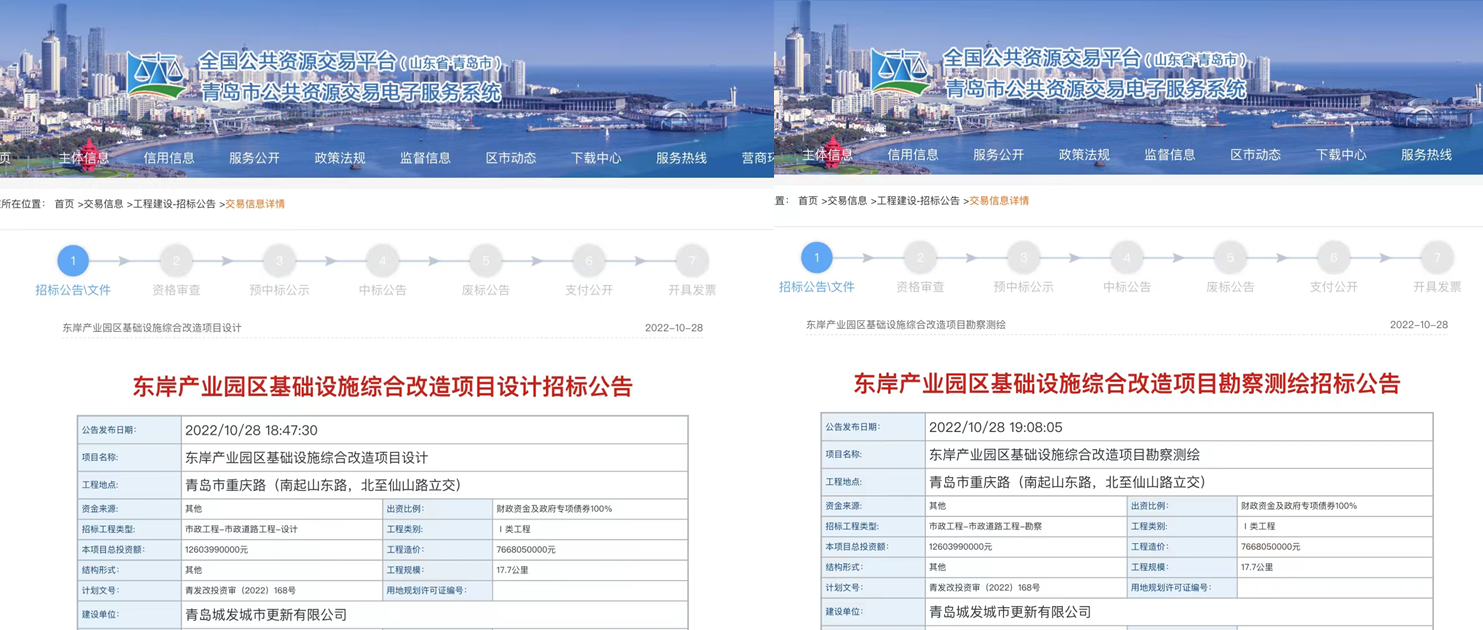Open 预中标公示 step label on right page
1483x630 pixels.
click(x=1023, y=287)
